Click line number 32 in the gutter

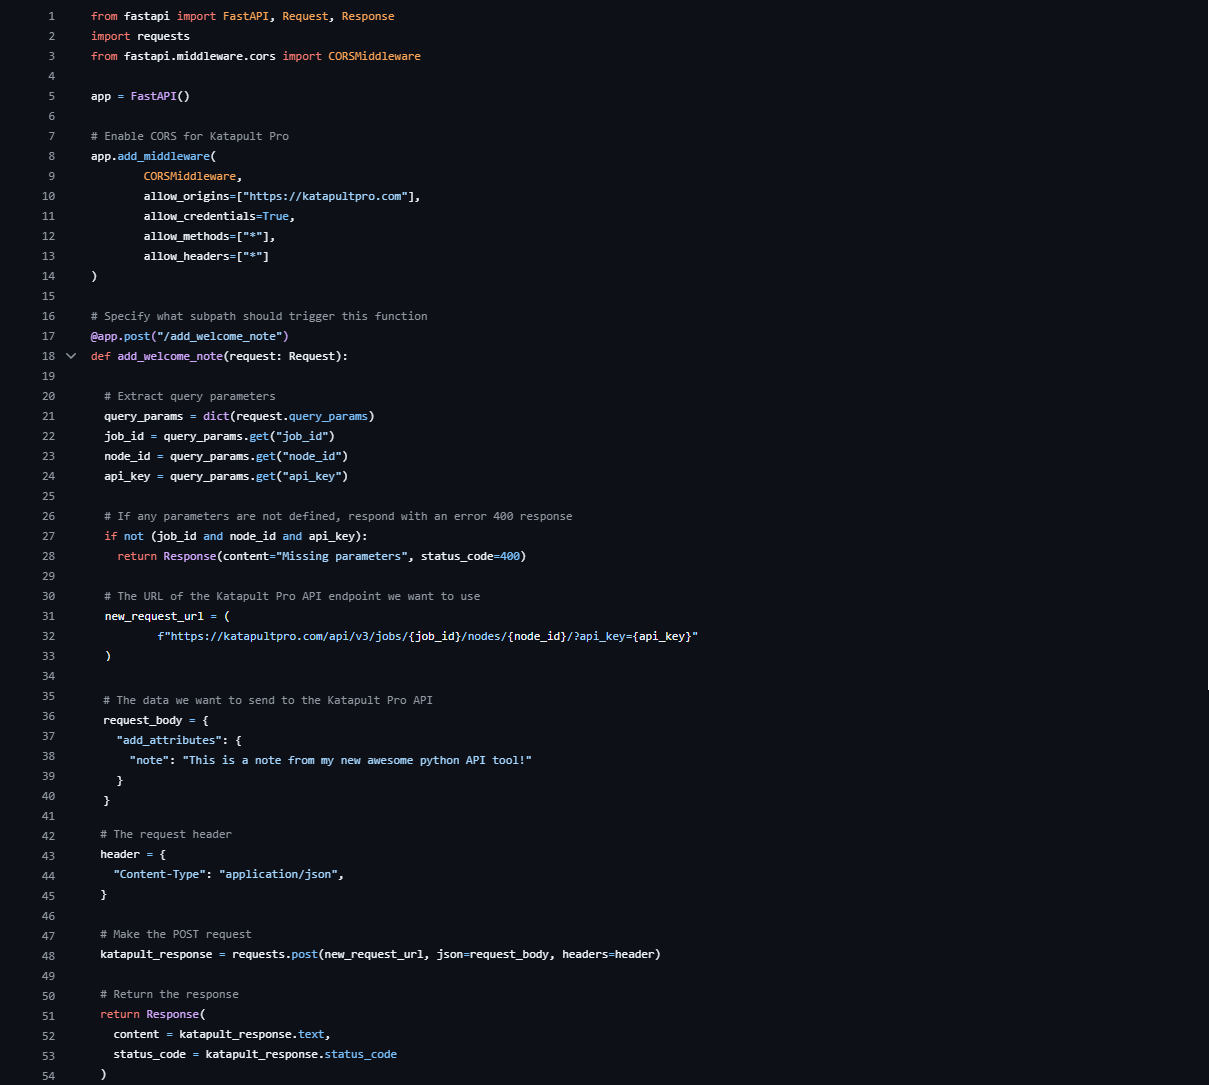click(49, 636)
